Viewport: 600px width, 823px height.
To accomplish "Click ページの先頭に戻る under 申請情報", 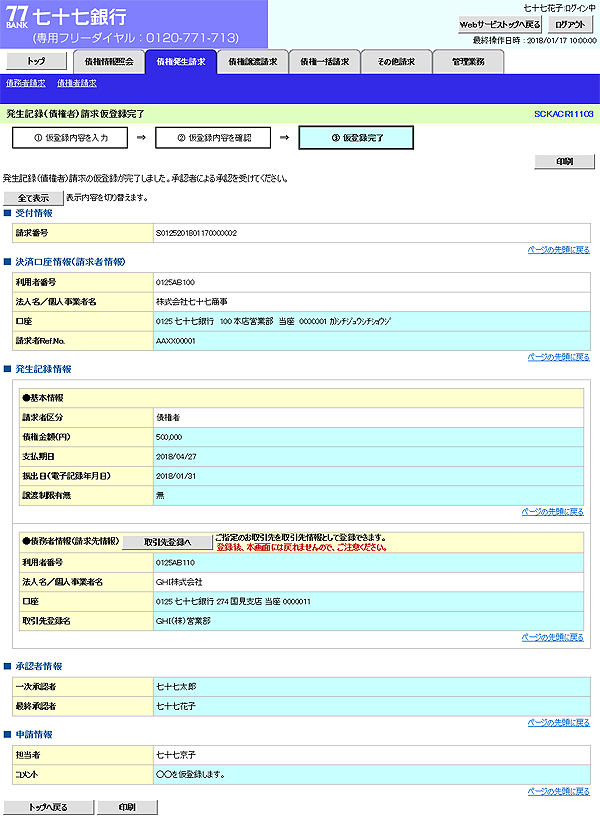I will click(x=559, y=792).
